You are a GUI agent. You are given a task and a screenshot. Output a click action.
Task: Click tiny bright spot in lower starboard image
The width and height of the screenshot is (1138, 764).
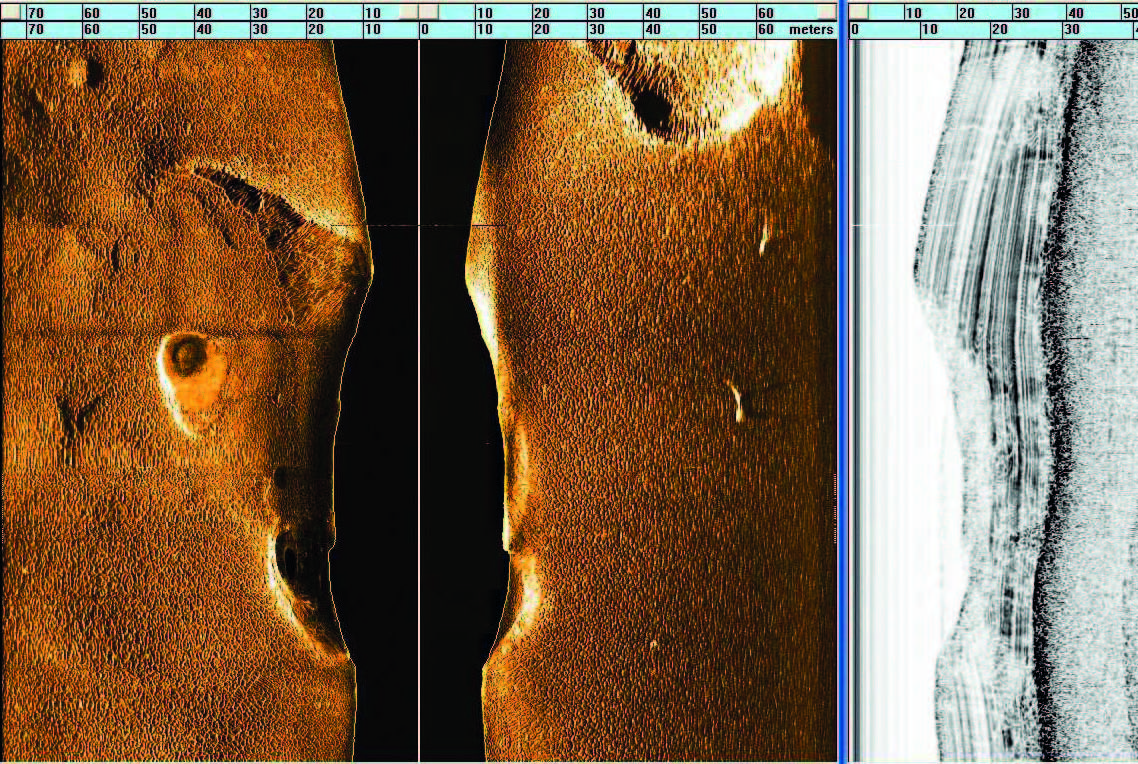(654, 645)
